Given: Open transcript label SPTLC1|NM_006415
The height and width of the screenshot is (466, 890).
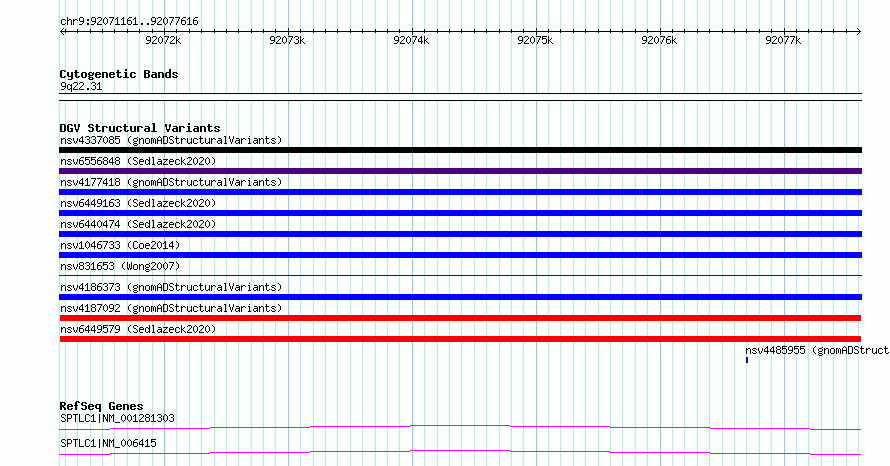Looking at the screenshot, I should tap(108, 443).
